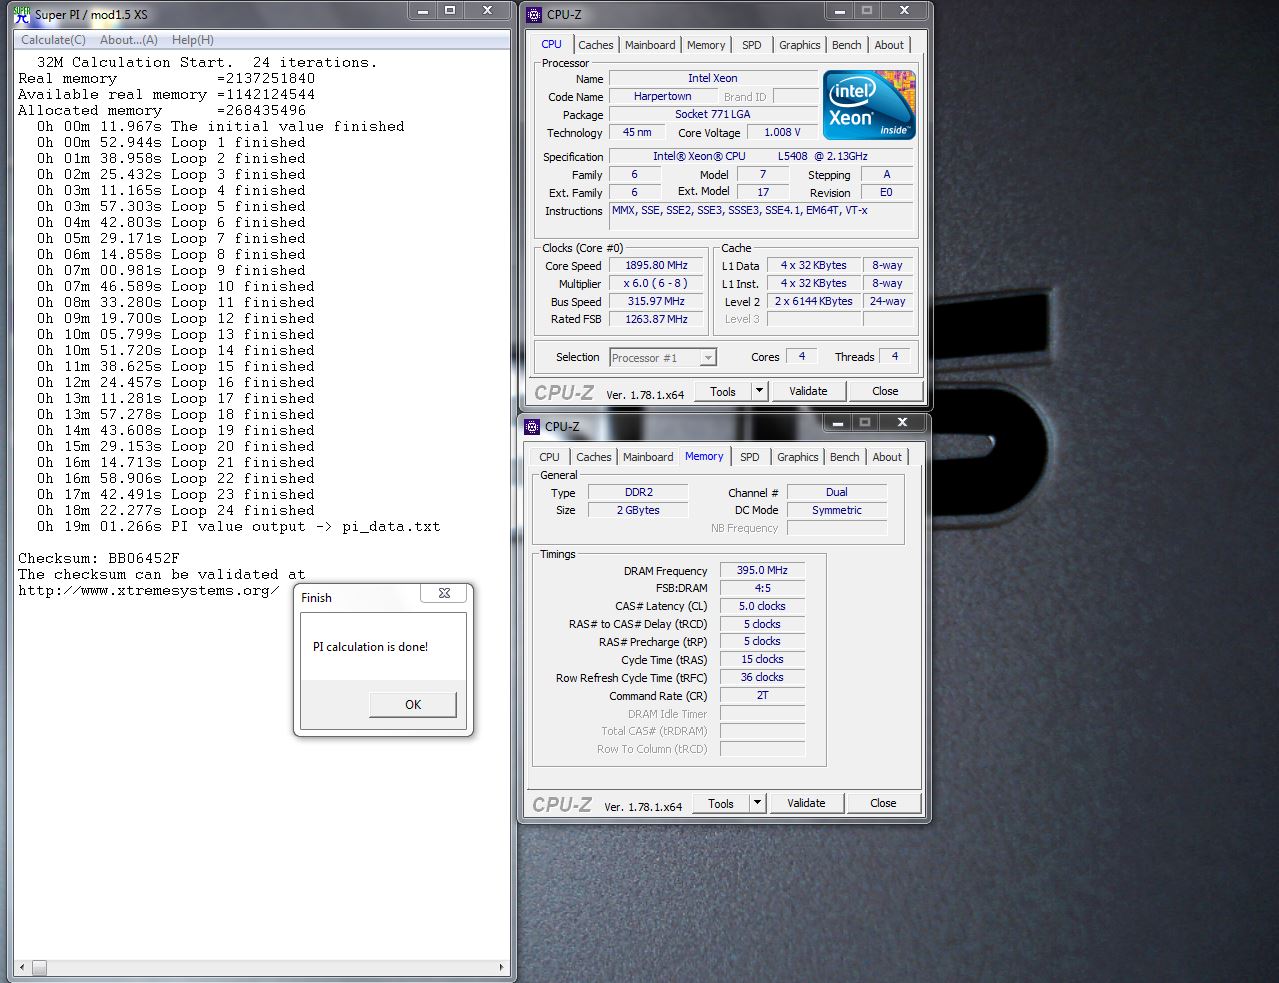Open the About...(A) menu in Super PI
1279x983 pixels.
pyautogui.click(x=129, y=40)
